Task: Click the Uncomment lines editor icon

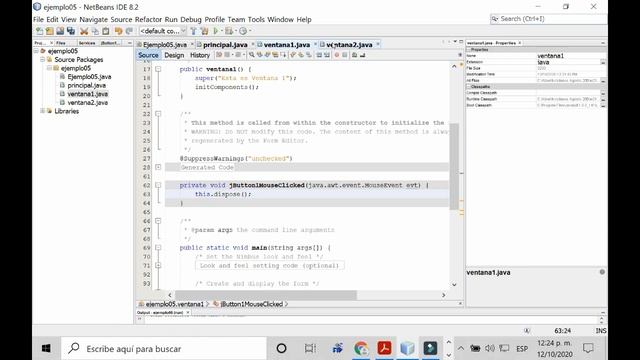Action: point(362,55)
